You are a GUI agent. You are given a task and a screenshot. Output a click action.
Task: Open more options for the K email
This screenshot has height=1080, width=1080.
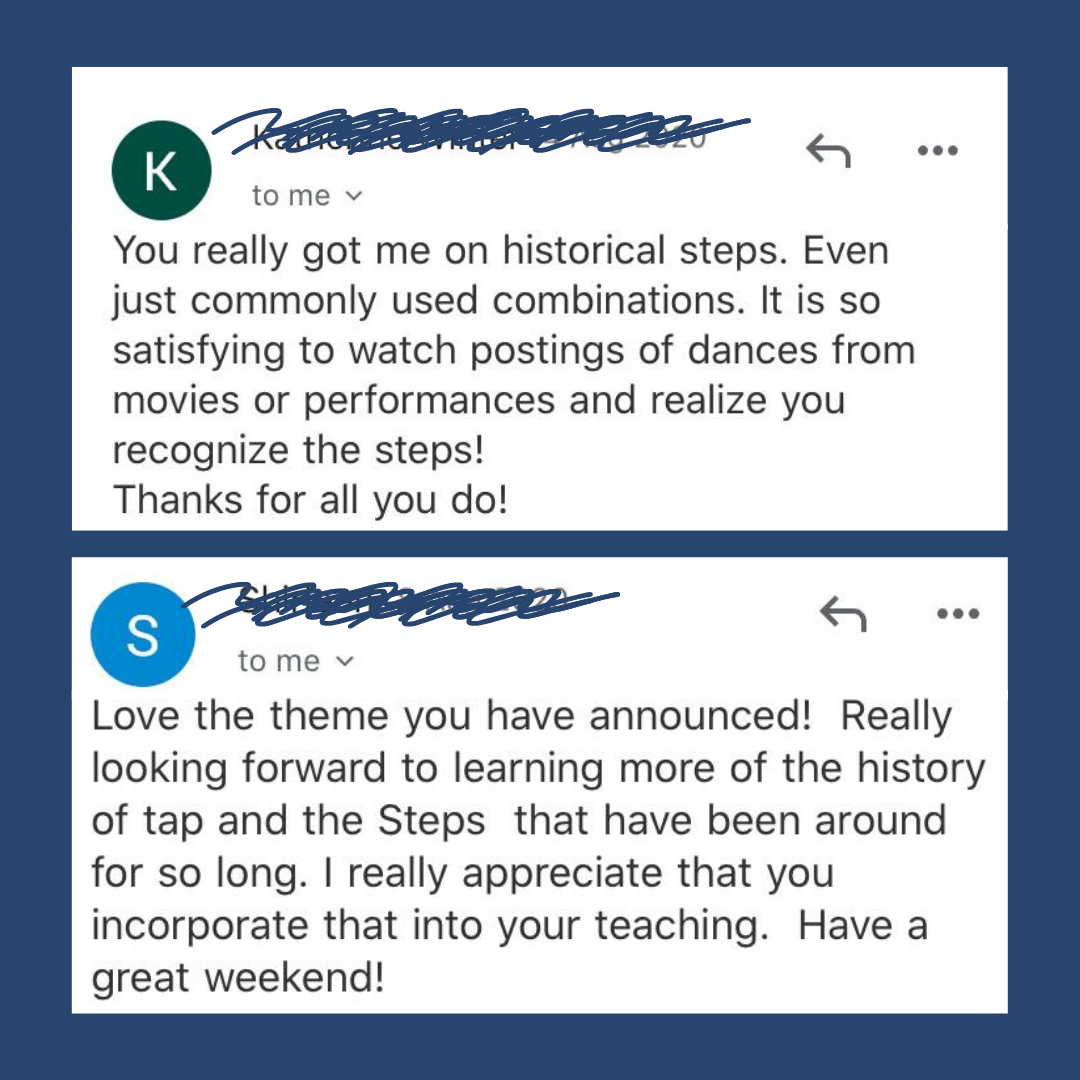click(937, 150)
